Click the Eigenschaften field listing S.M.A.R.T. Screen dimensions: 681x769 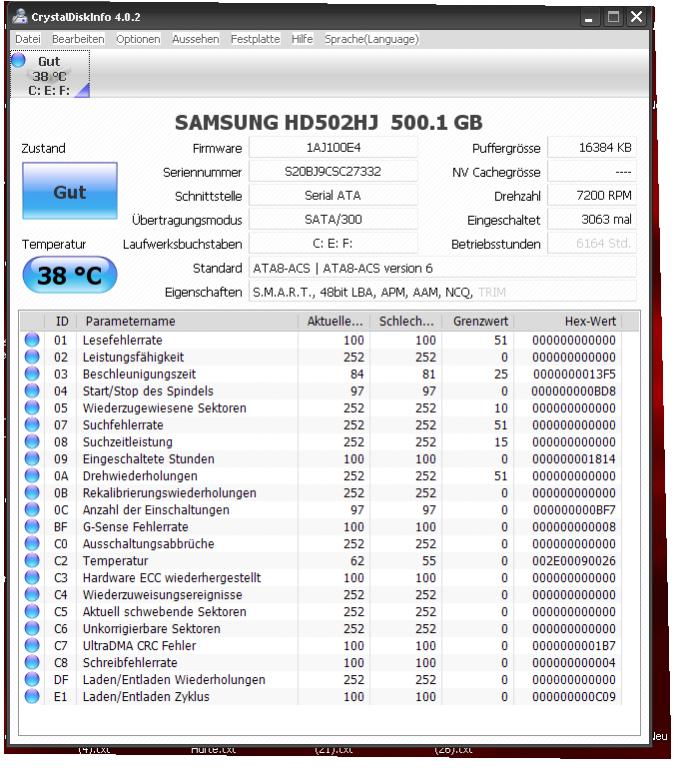443,292
